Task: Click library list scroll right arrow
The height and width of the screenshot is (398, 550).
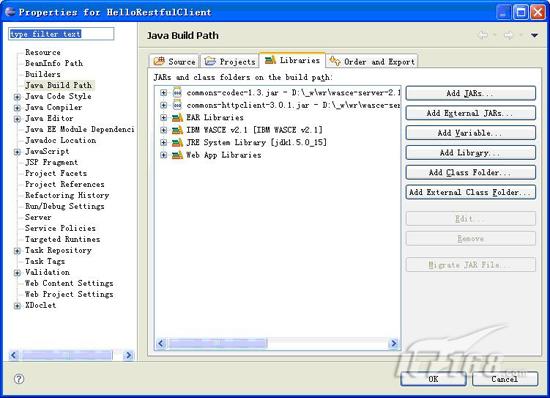Action: coord(394,343)
